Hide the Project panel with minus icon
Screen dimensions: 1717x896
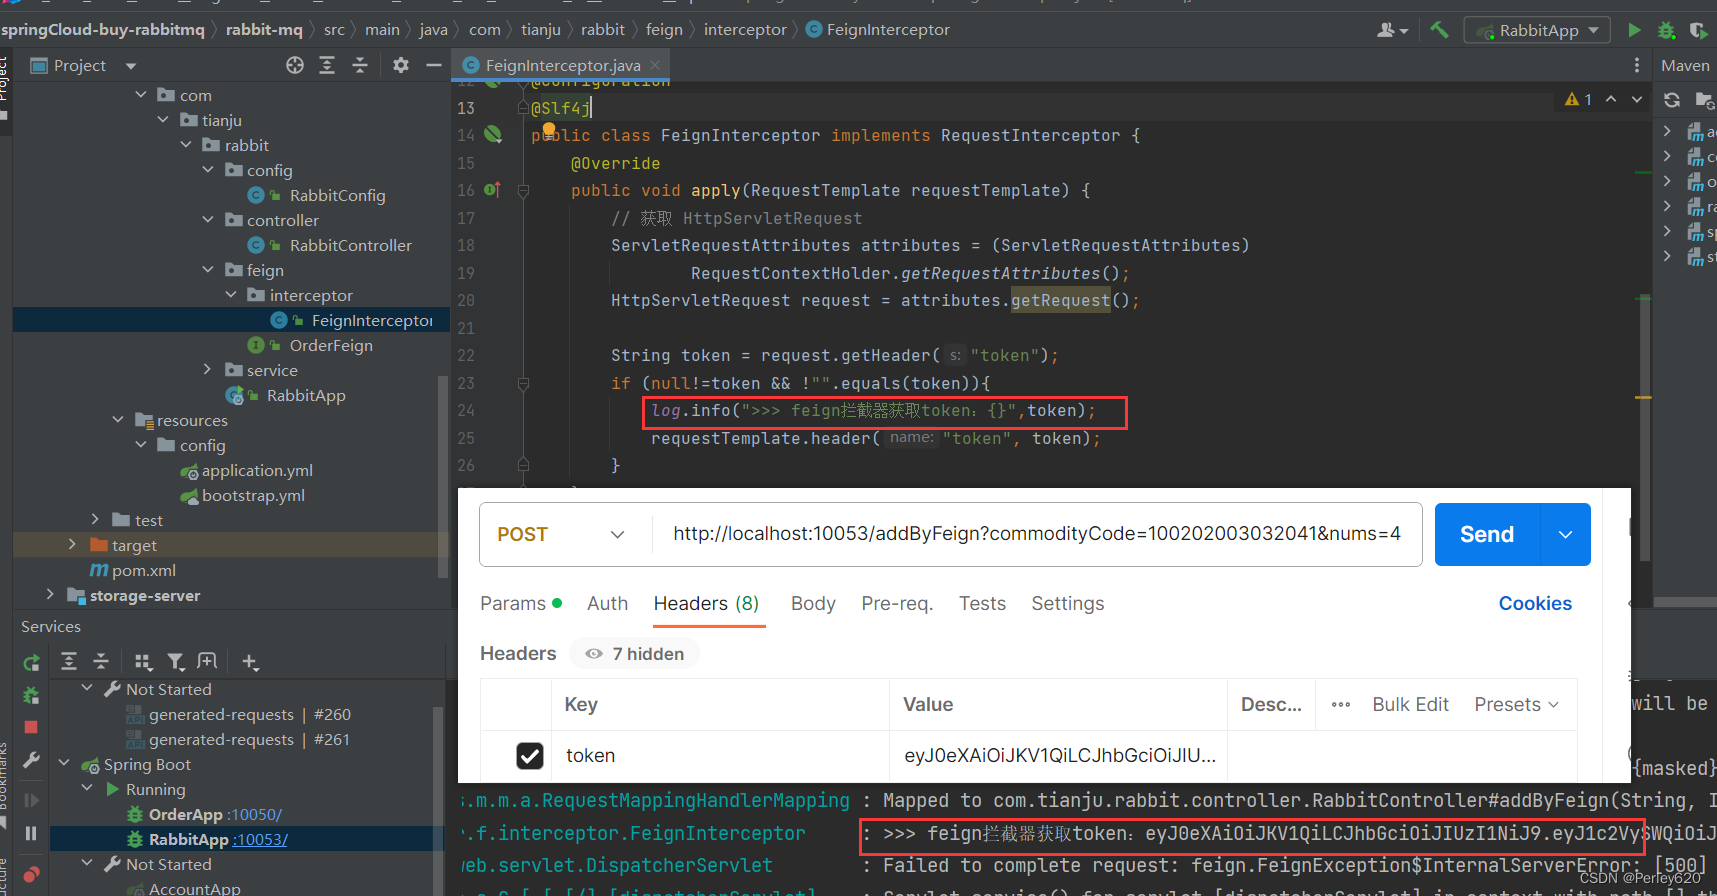pyautogui.click(x=434, y=65)
